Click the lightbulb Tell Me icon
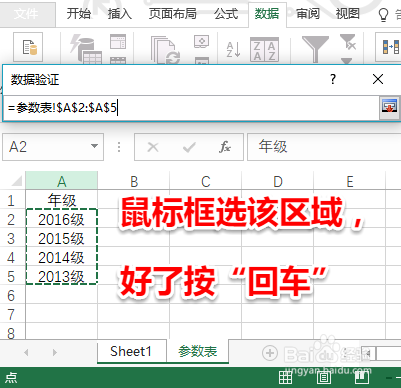 click(384, 15)
